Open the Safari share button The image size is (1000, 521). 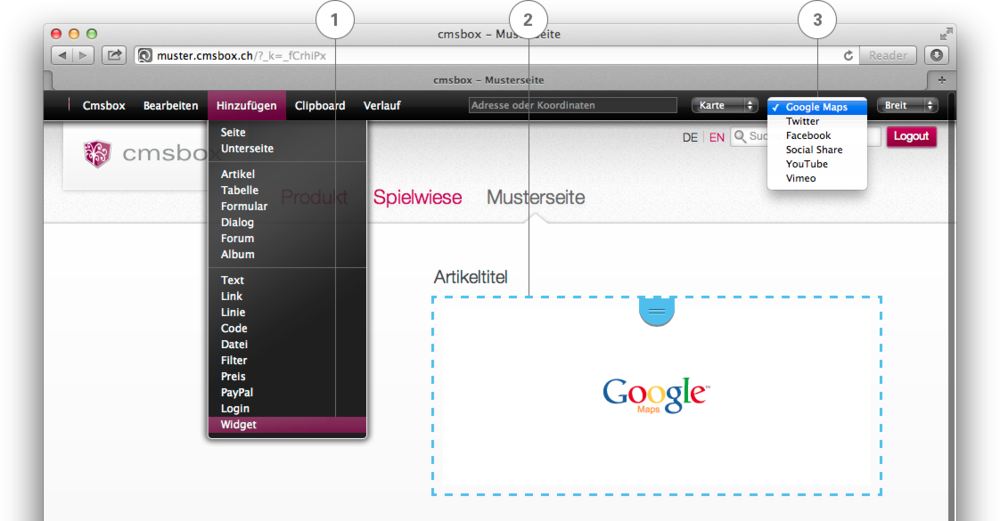[x=114, y=55]
